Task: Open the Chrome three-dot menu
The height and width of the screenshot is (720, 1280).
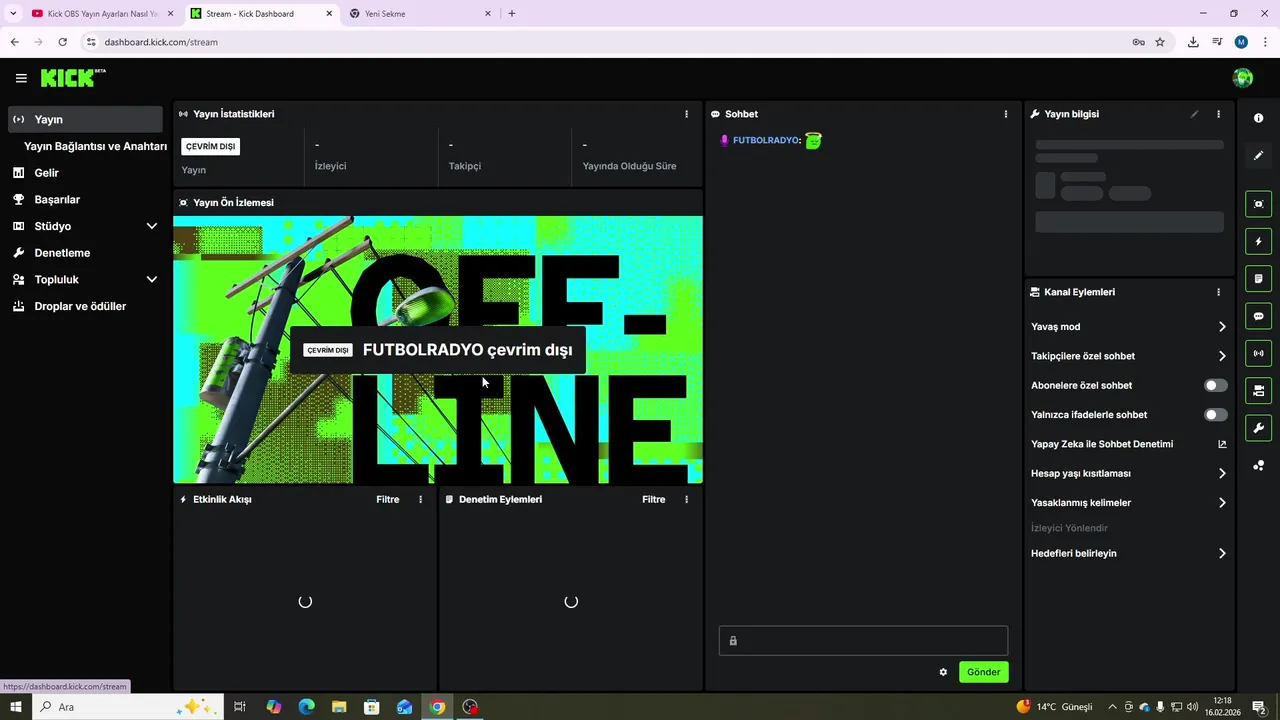Action: [x=1265, y=42]
